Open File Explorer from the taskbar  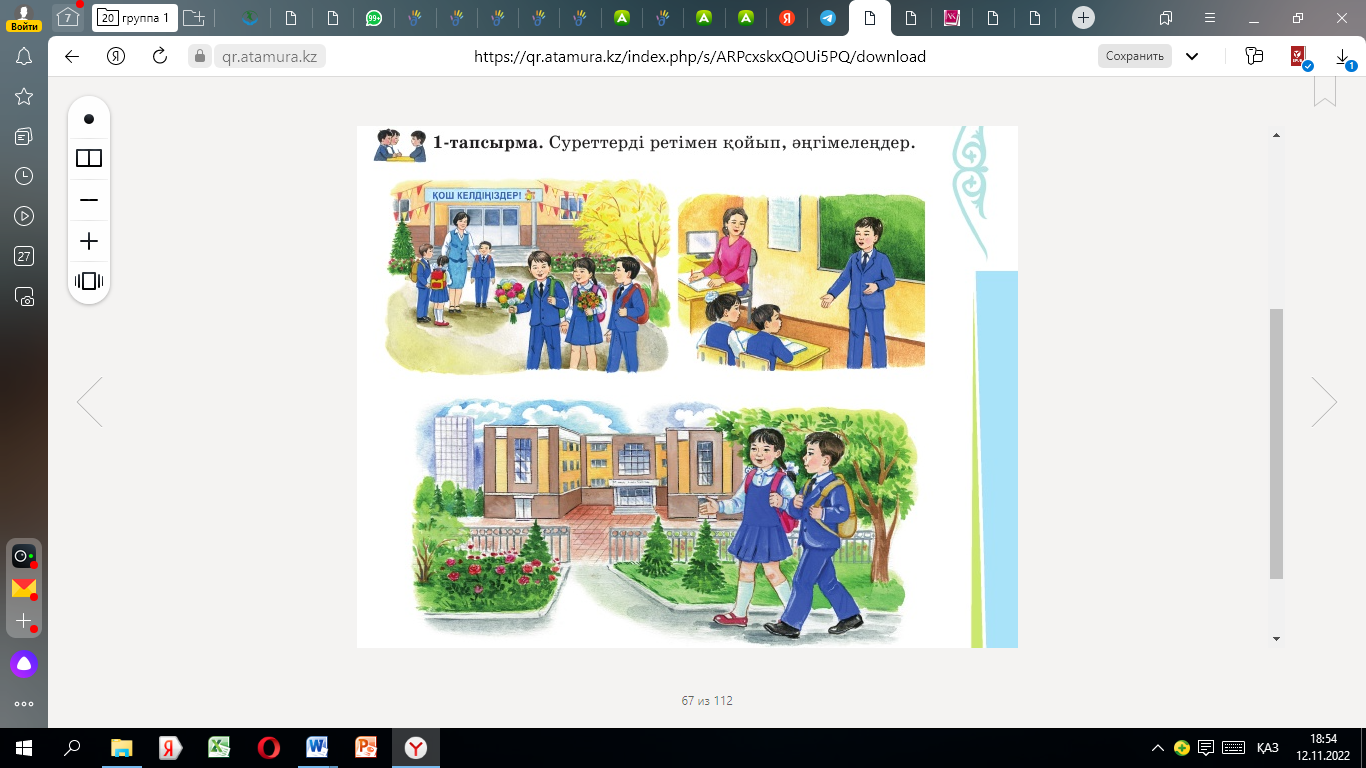tap(121, 747)
